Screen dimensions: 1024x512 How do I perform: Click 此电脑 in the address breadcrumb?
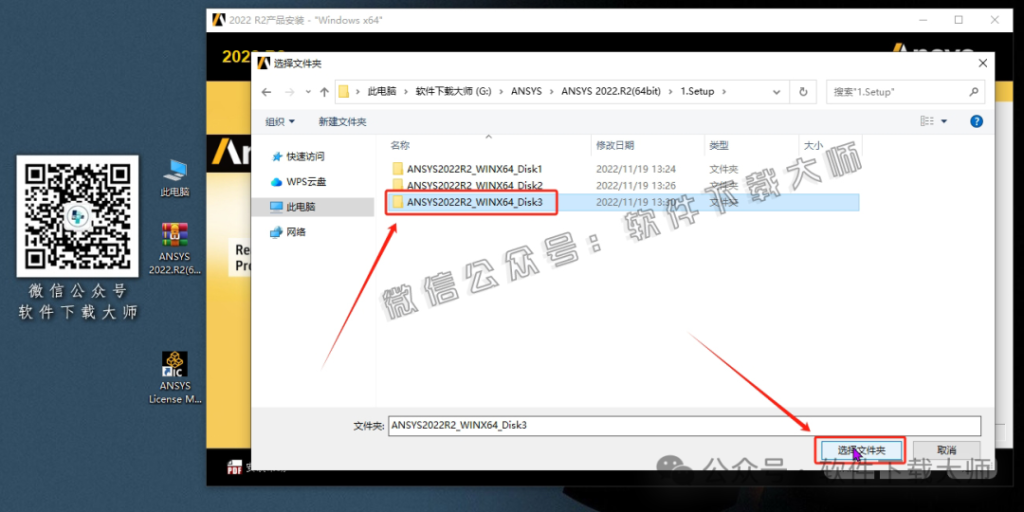click(382, 92)
